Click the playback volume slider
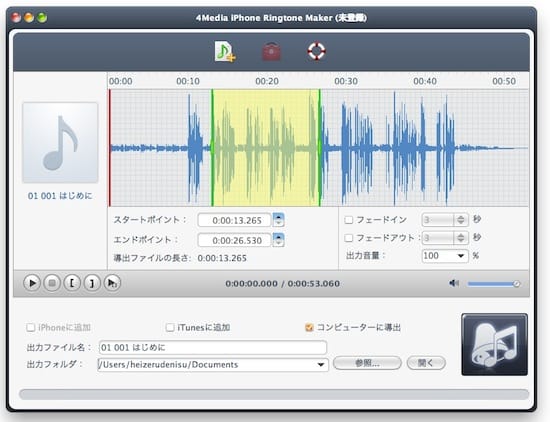 (x=494, y=284)
